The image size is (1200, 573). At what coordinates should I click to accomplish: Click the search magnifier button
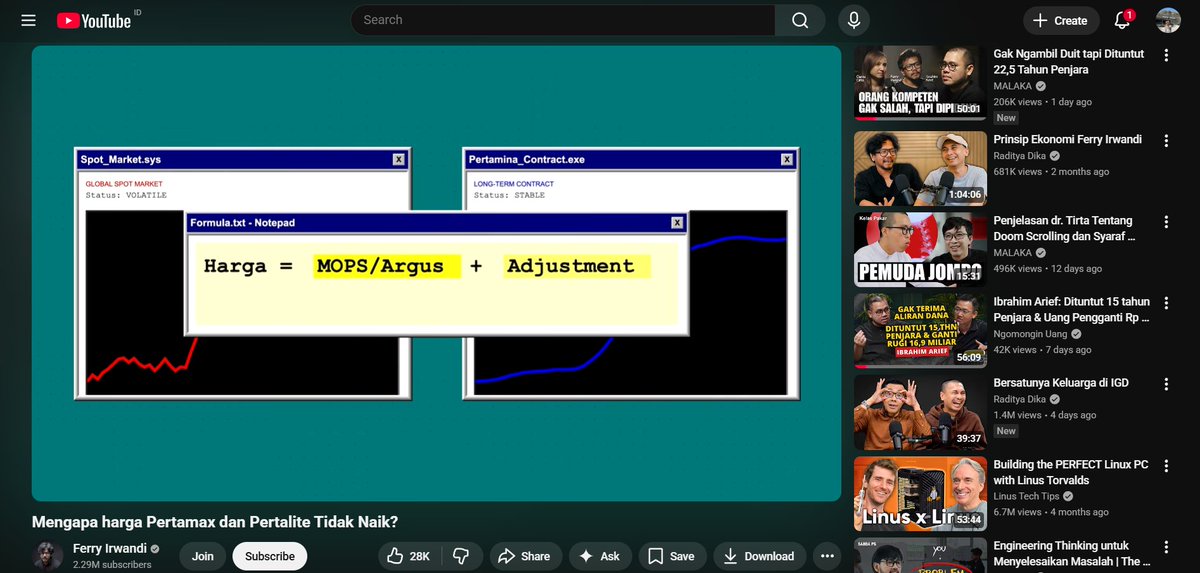(800, 20)
